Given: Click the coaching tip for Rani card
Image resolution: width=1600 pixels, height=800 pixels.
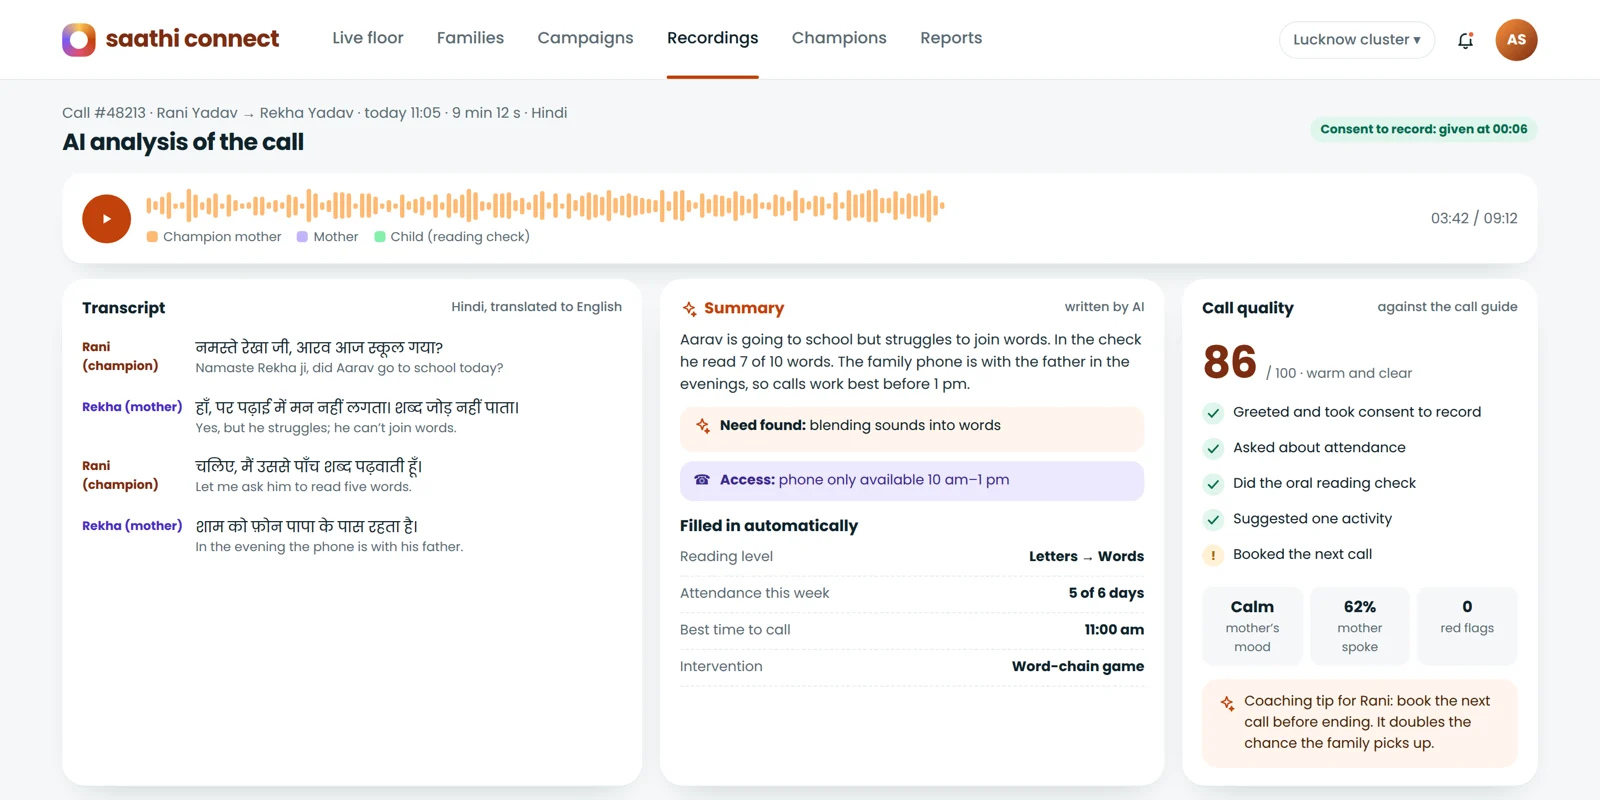Looking at the screenshot, I should [1360, 723].
